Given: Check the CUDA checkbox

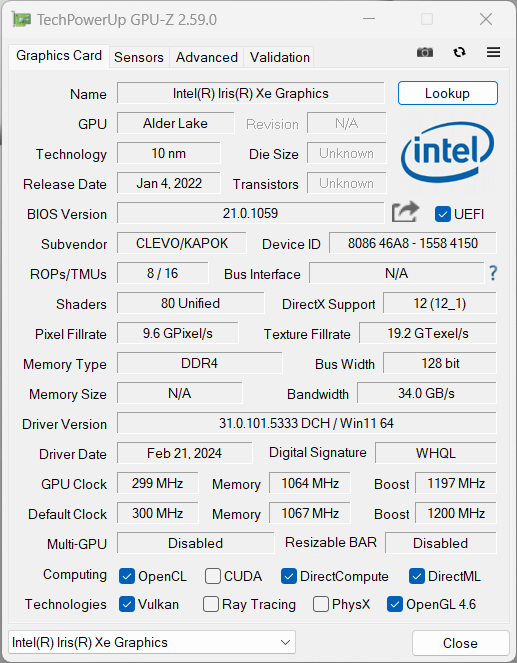Looking at the screenshot, I should 213,576.
